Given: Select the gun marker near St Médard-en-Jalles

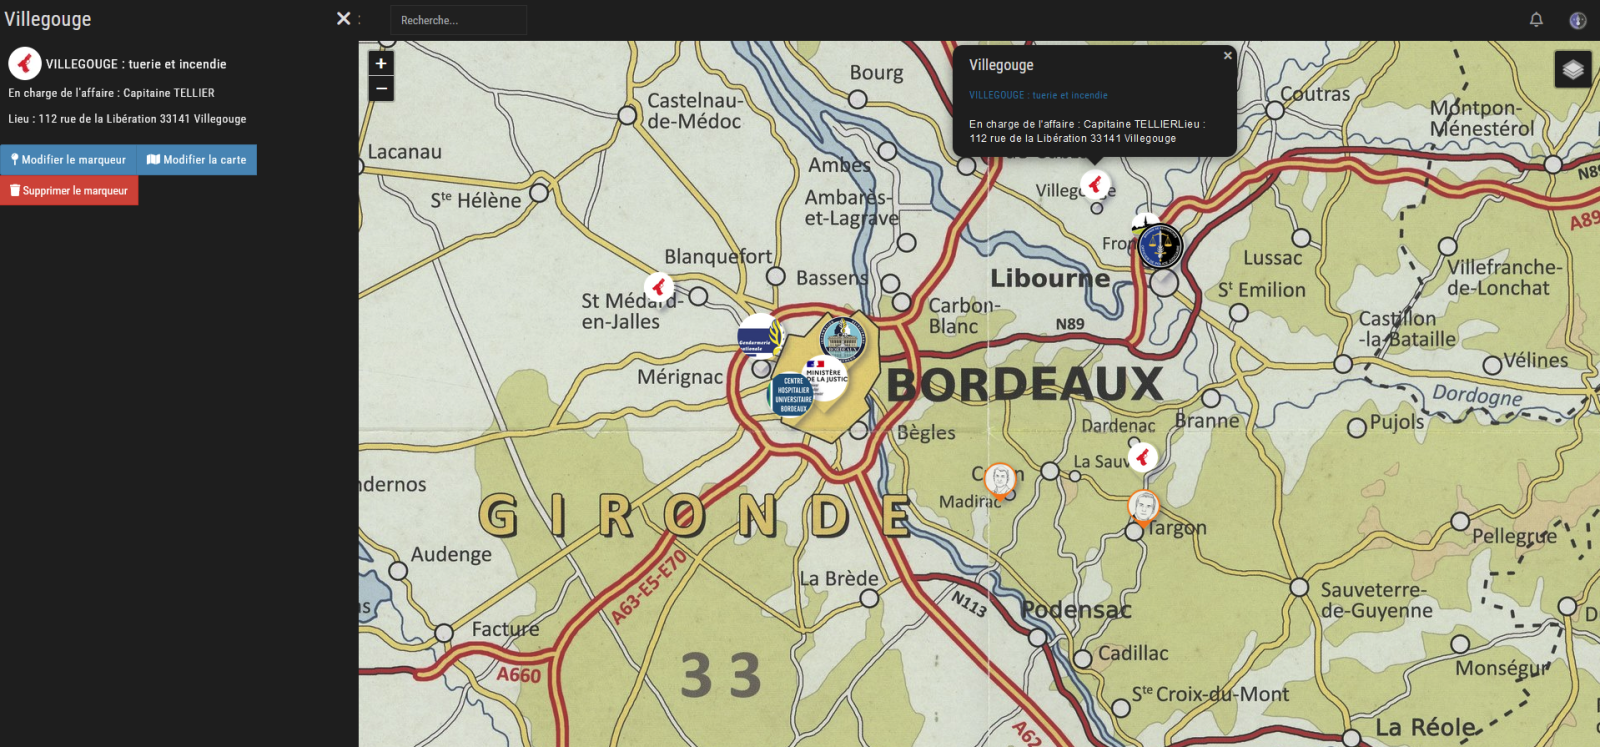Looking at the screenshot, I should pyautogui.click(x=658, y=287).
